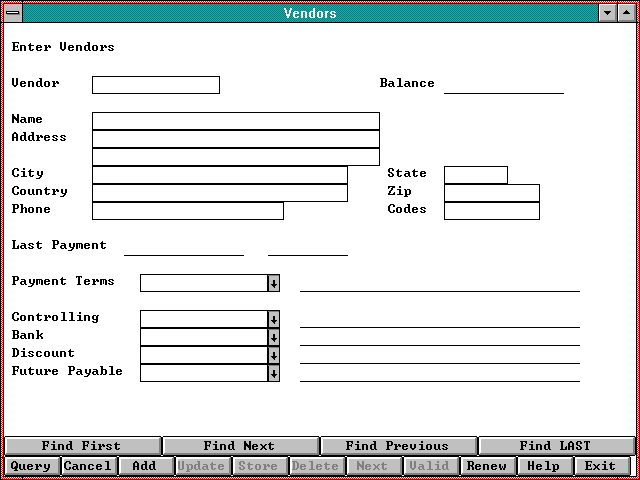This screenshot has height=480, width=640.
Task: Click the Exit button
Action: pyautogui.click(x=600, y=466)
